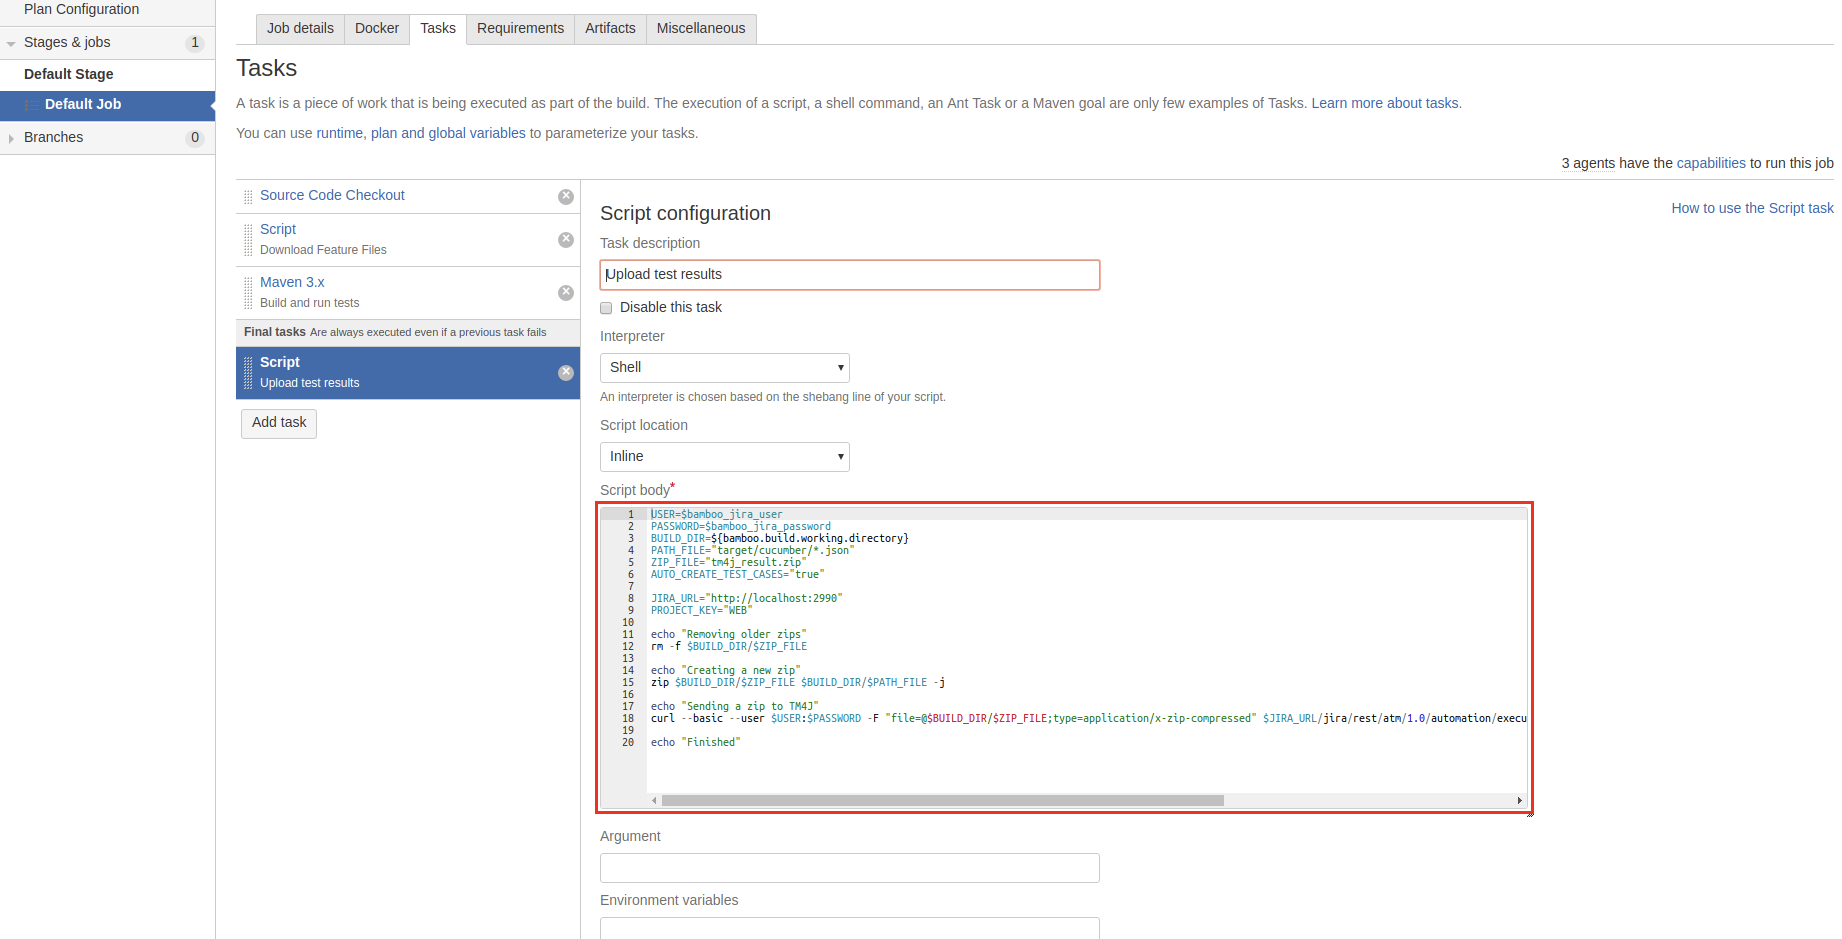This screenshot has height=939, width=1842.
Task: Delete the Download Feature Files script task
Action: [x=566, y=240]
